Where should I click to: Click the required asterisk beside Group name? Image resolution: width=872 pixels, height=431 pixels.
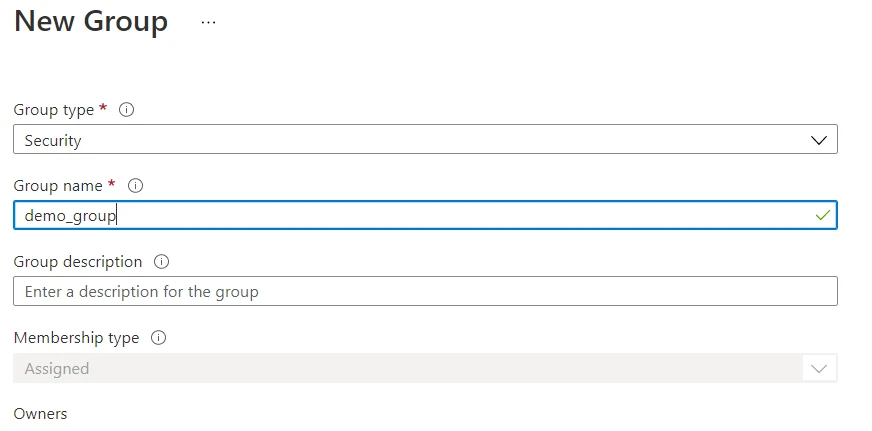[112, 184]
